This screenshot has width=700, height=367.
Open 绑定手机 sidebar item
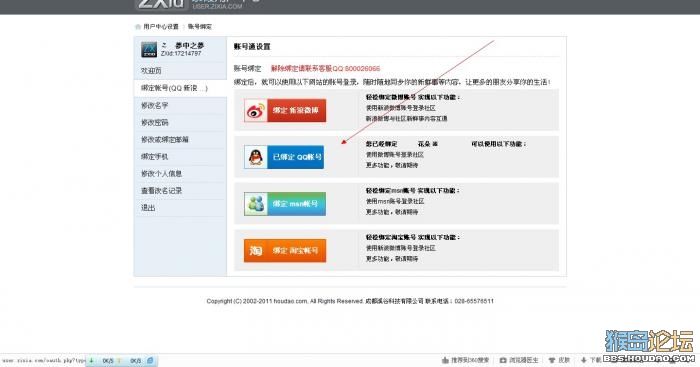[x=154, y=157]
